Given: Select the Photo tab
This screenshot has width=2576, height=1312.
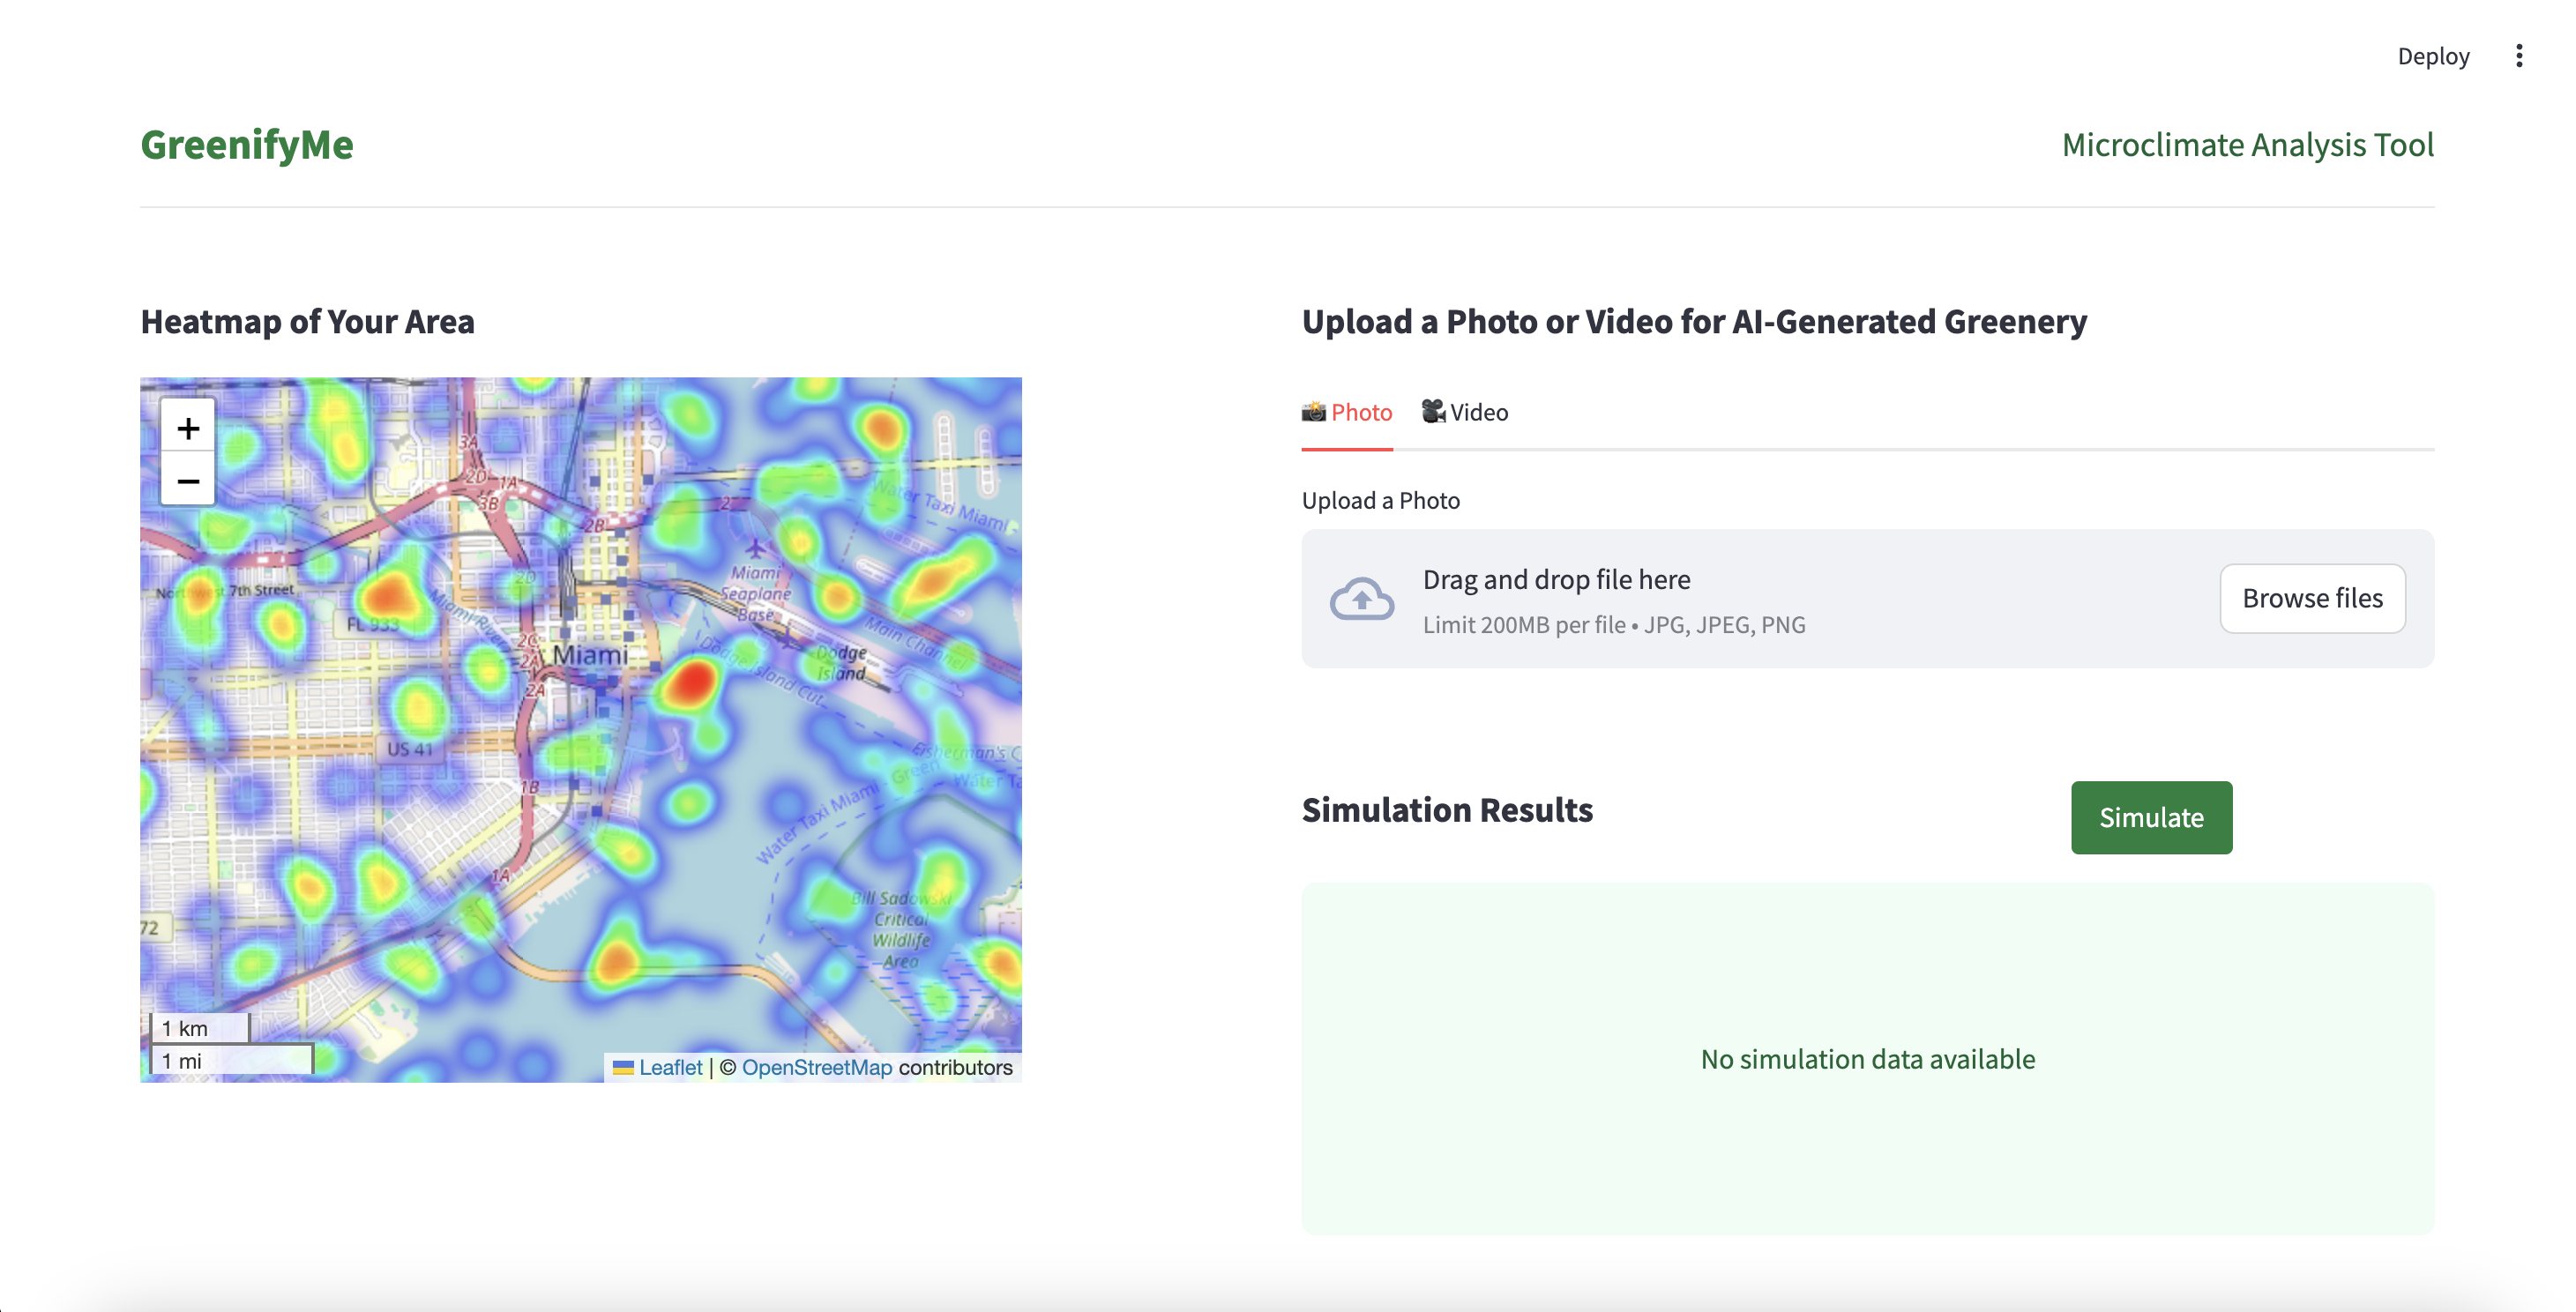Looking at the screenshot, I should click(x=1347, y=412).
